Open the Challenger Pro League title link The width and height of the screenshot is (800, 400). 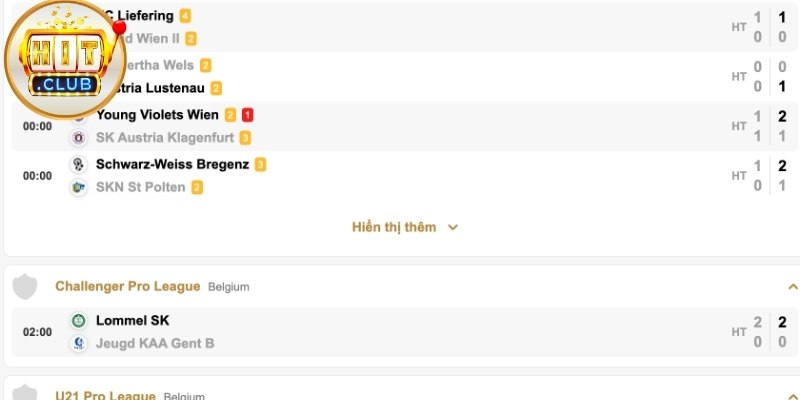(x=128, y=287)
